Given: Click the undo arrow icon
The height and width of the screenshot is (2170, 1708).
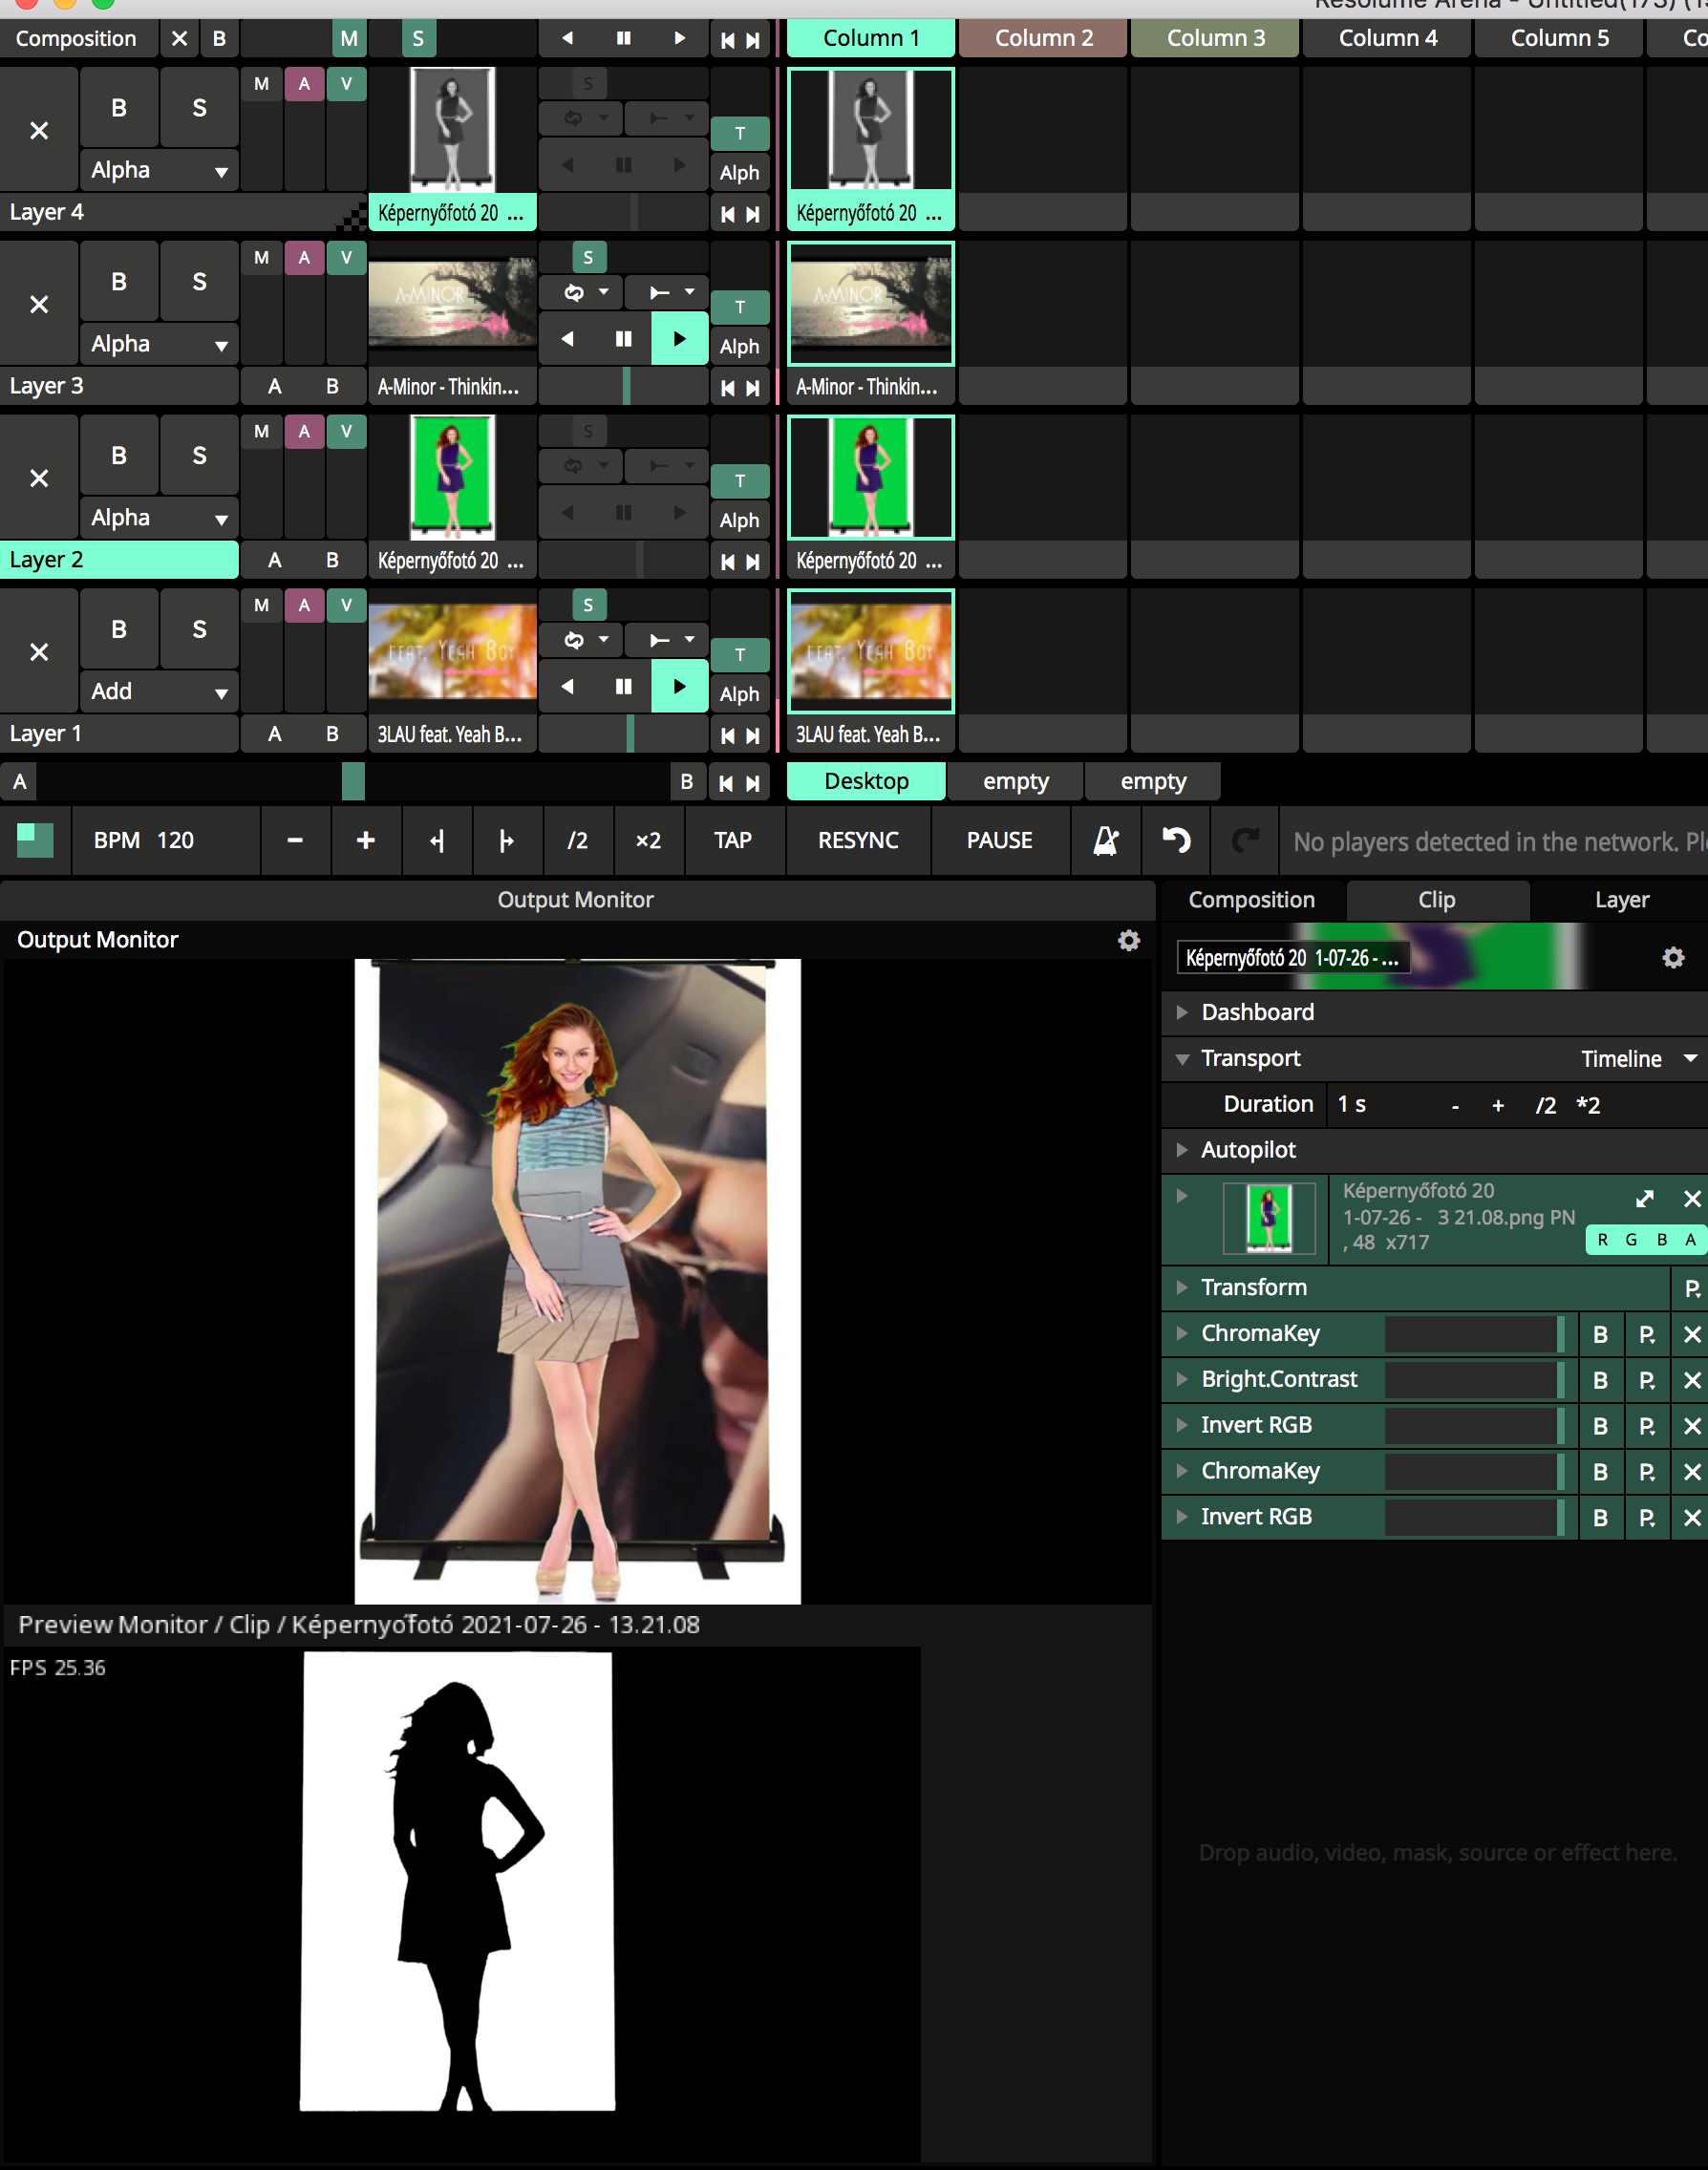Looking at the screenshot, I should (1176, 841).
